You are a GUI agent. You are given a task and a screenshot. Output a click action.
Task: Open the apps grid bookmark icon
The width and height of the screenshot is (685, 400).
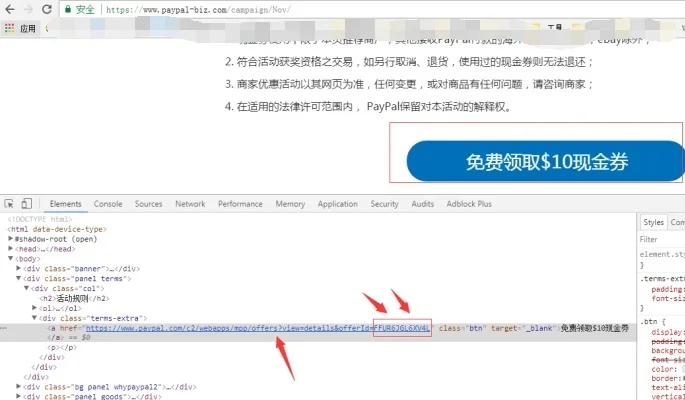(10, 28)
